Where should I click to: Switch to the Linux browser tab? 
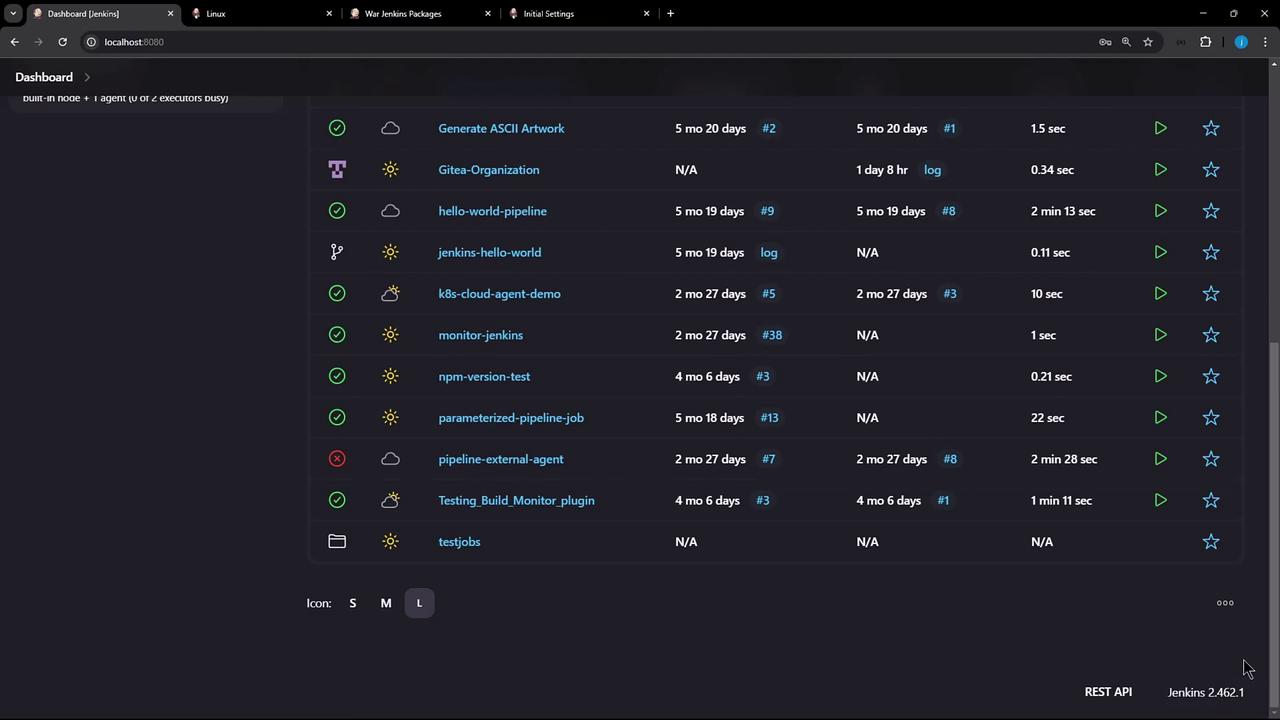tap(260, 14)
